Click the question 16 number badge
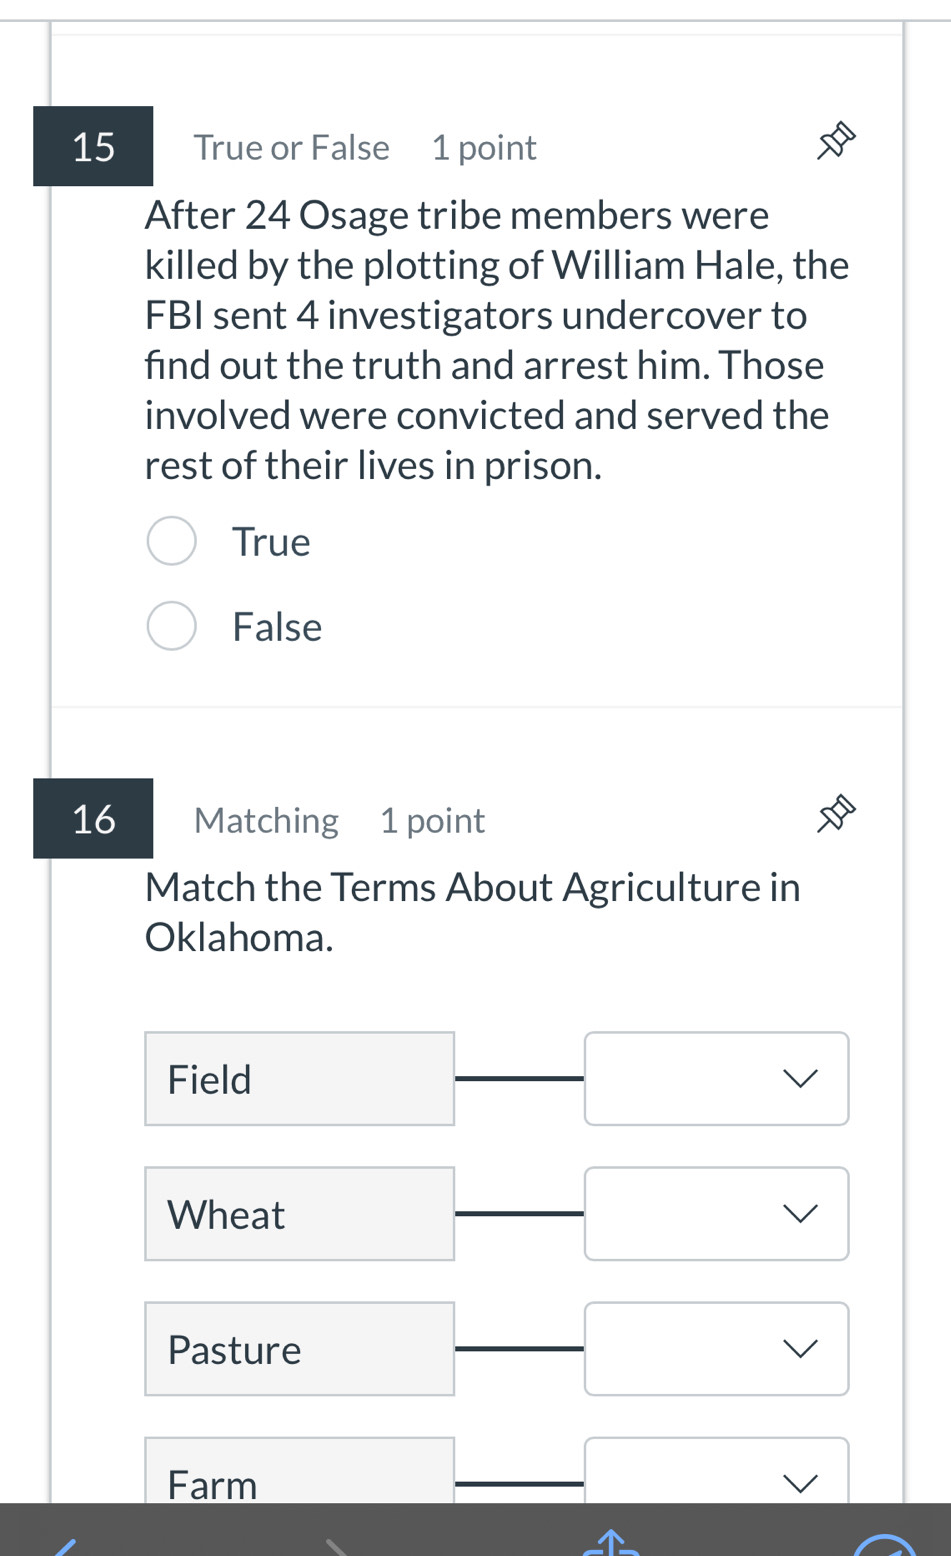Image resolution: width=951 pixels, height=1556 pixels. 93,818
